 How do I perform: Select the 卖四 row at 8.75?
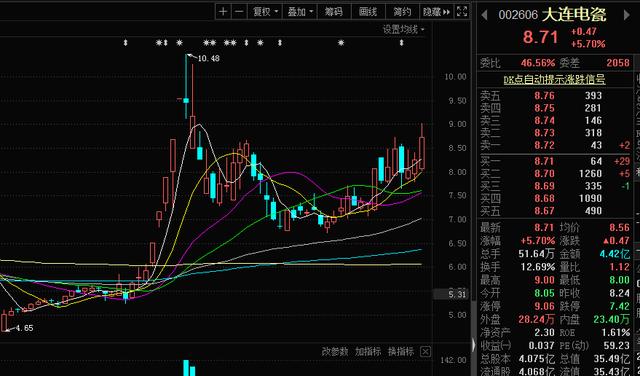click(554, 108)
